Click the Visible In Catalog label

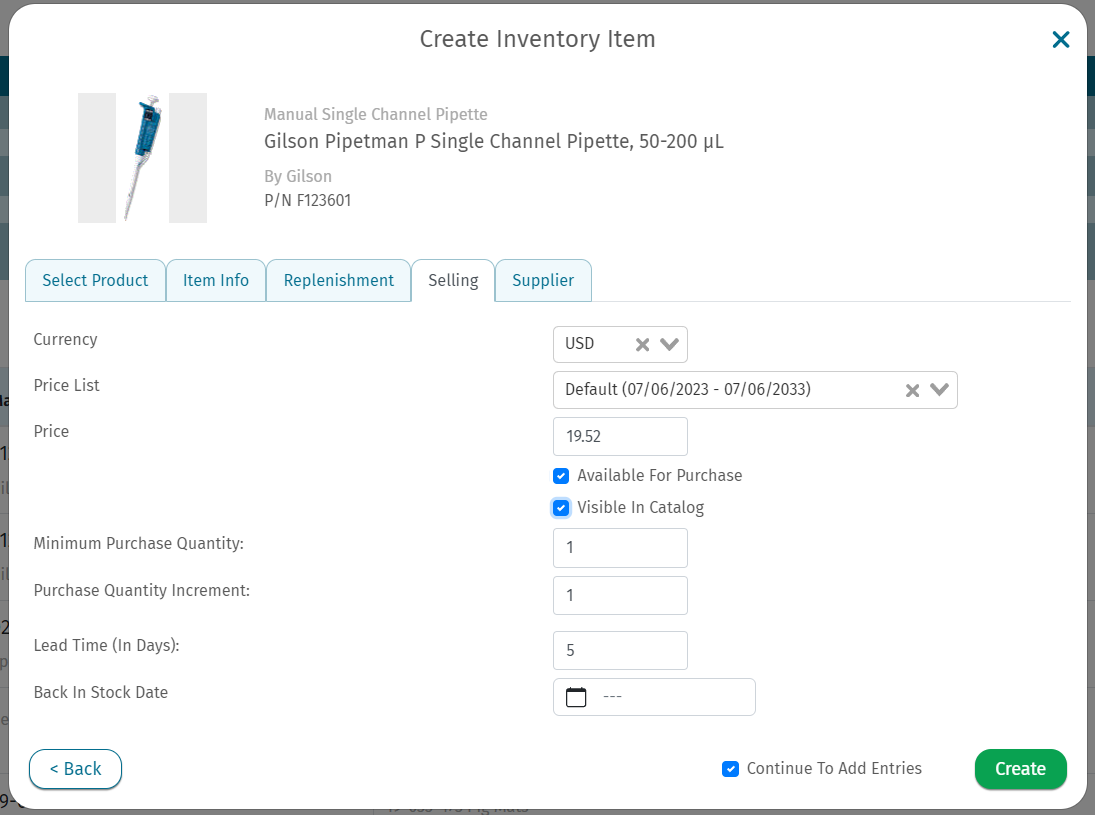point(640,508)
